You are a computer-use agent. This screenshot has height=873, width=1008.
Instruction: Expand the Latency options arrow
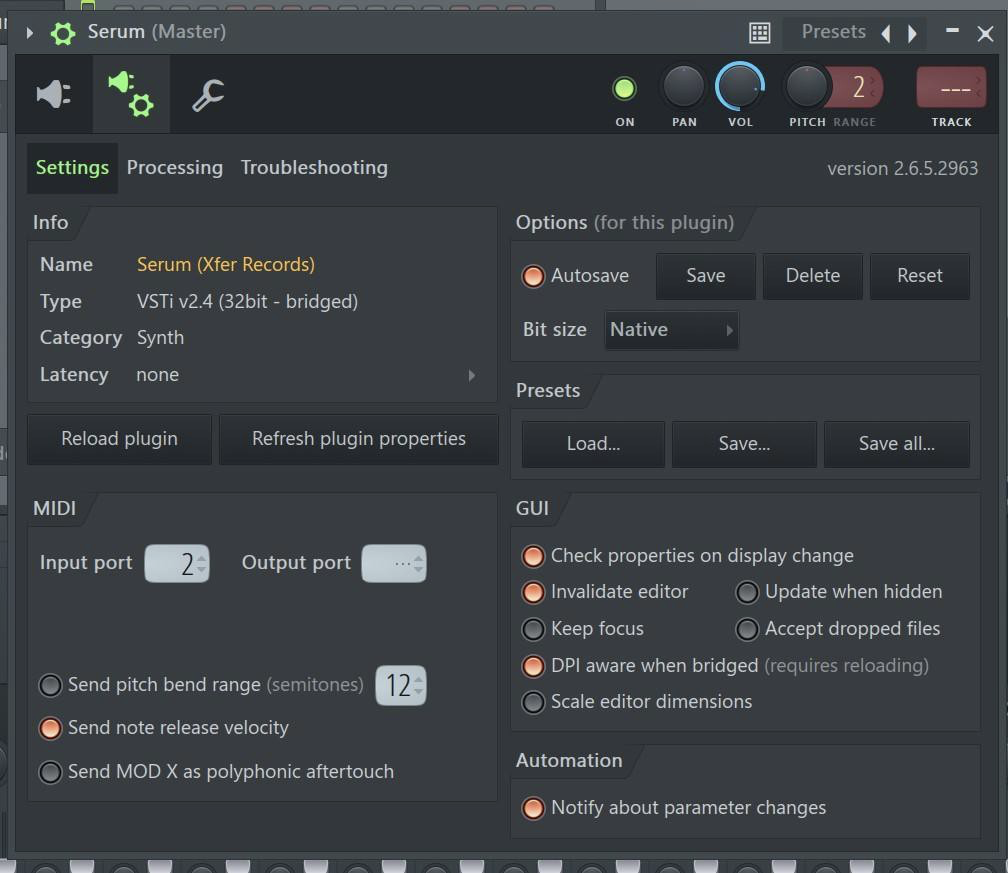pyautogui.click(x=472, y=375)
